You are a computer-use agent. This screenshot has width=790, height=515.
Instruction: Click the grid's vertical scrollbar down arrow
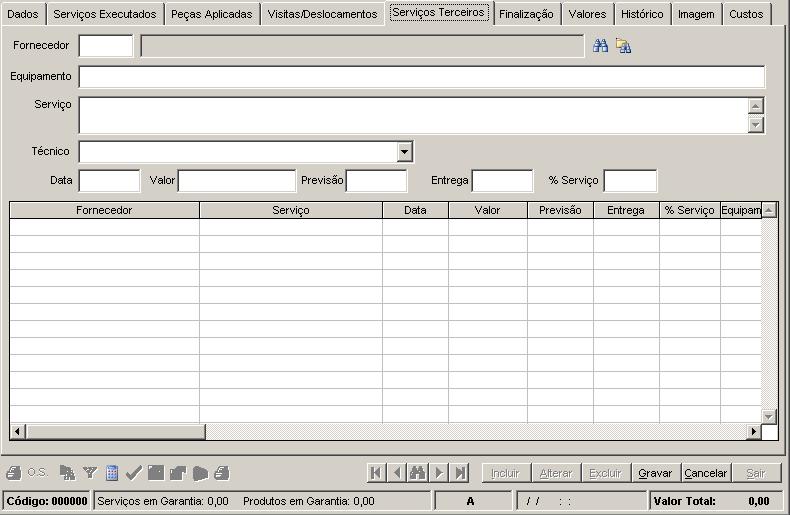tap(769, 416)
